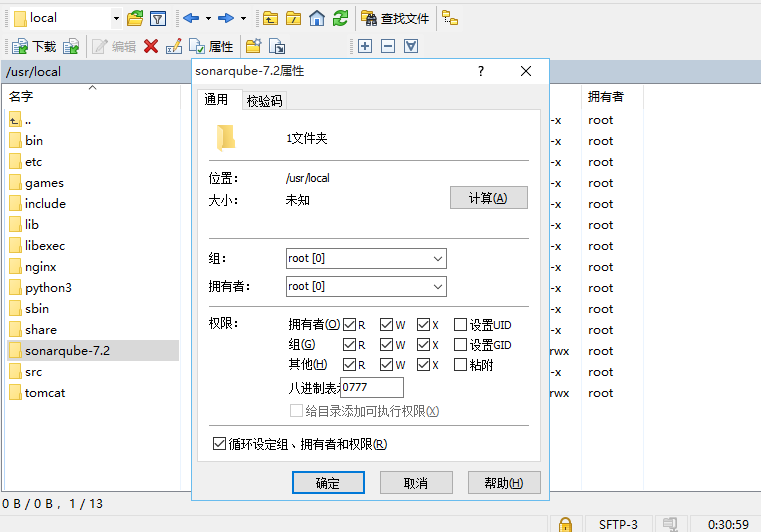The width and height of the screenshot is (761, 532).
Task: Click the OK (确定) button
Action: 328,483
